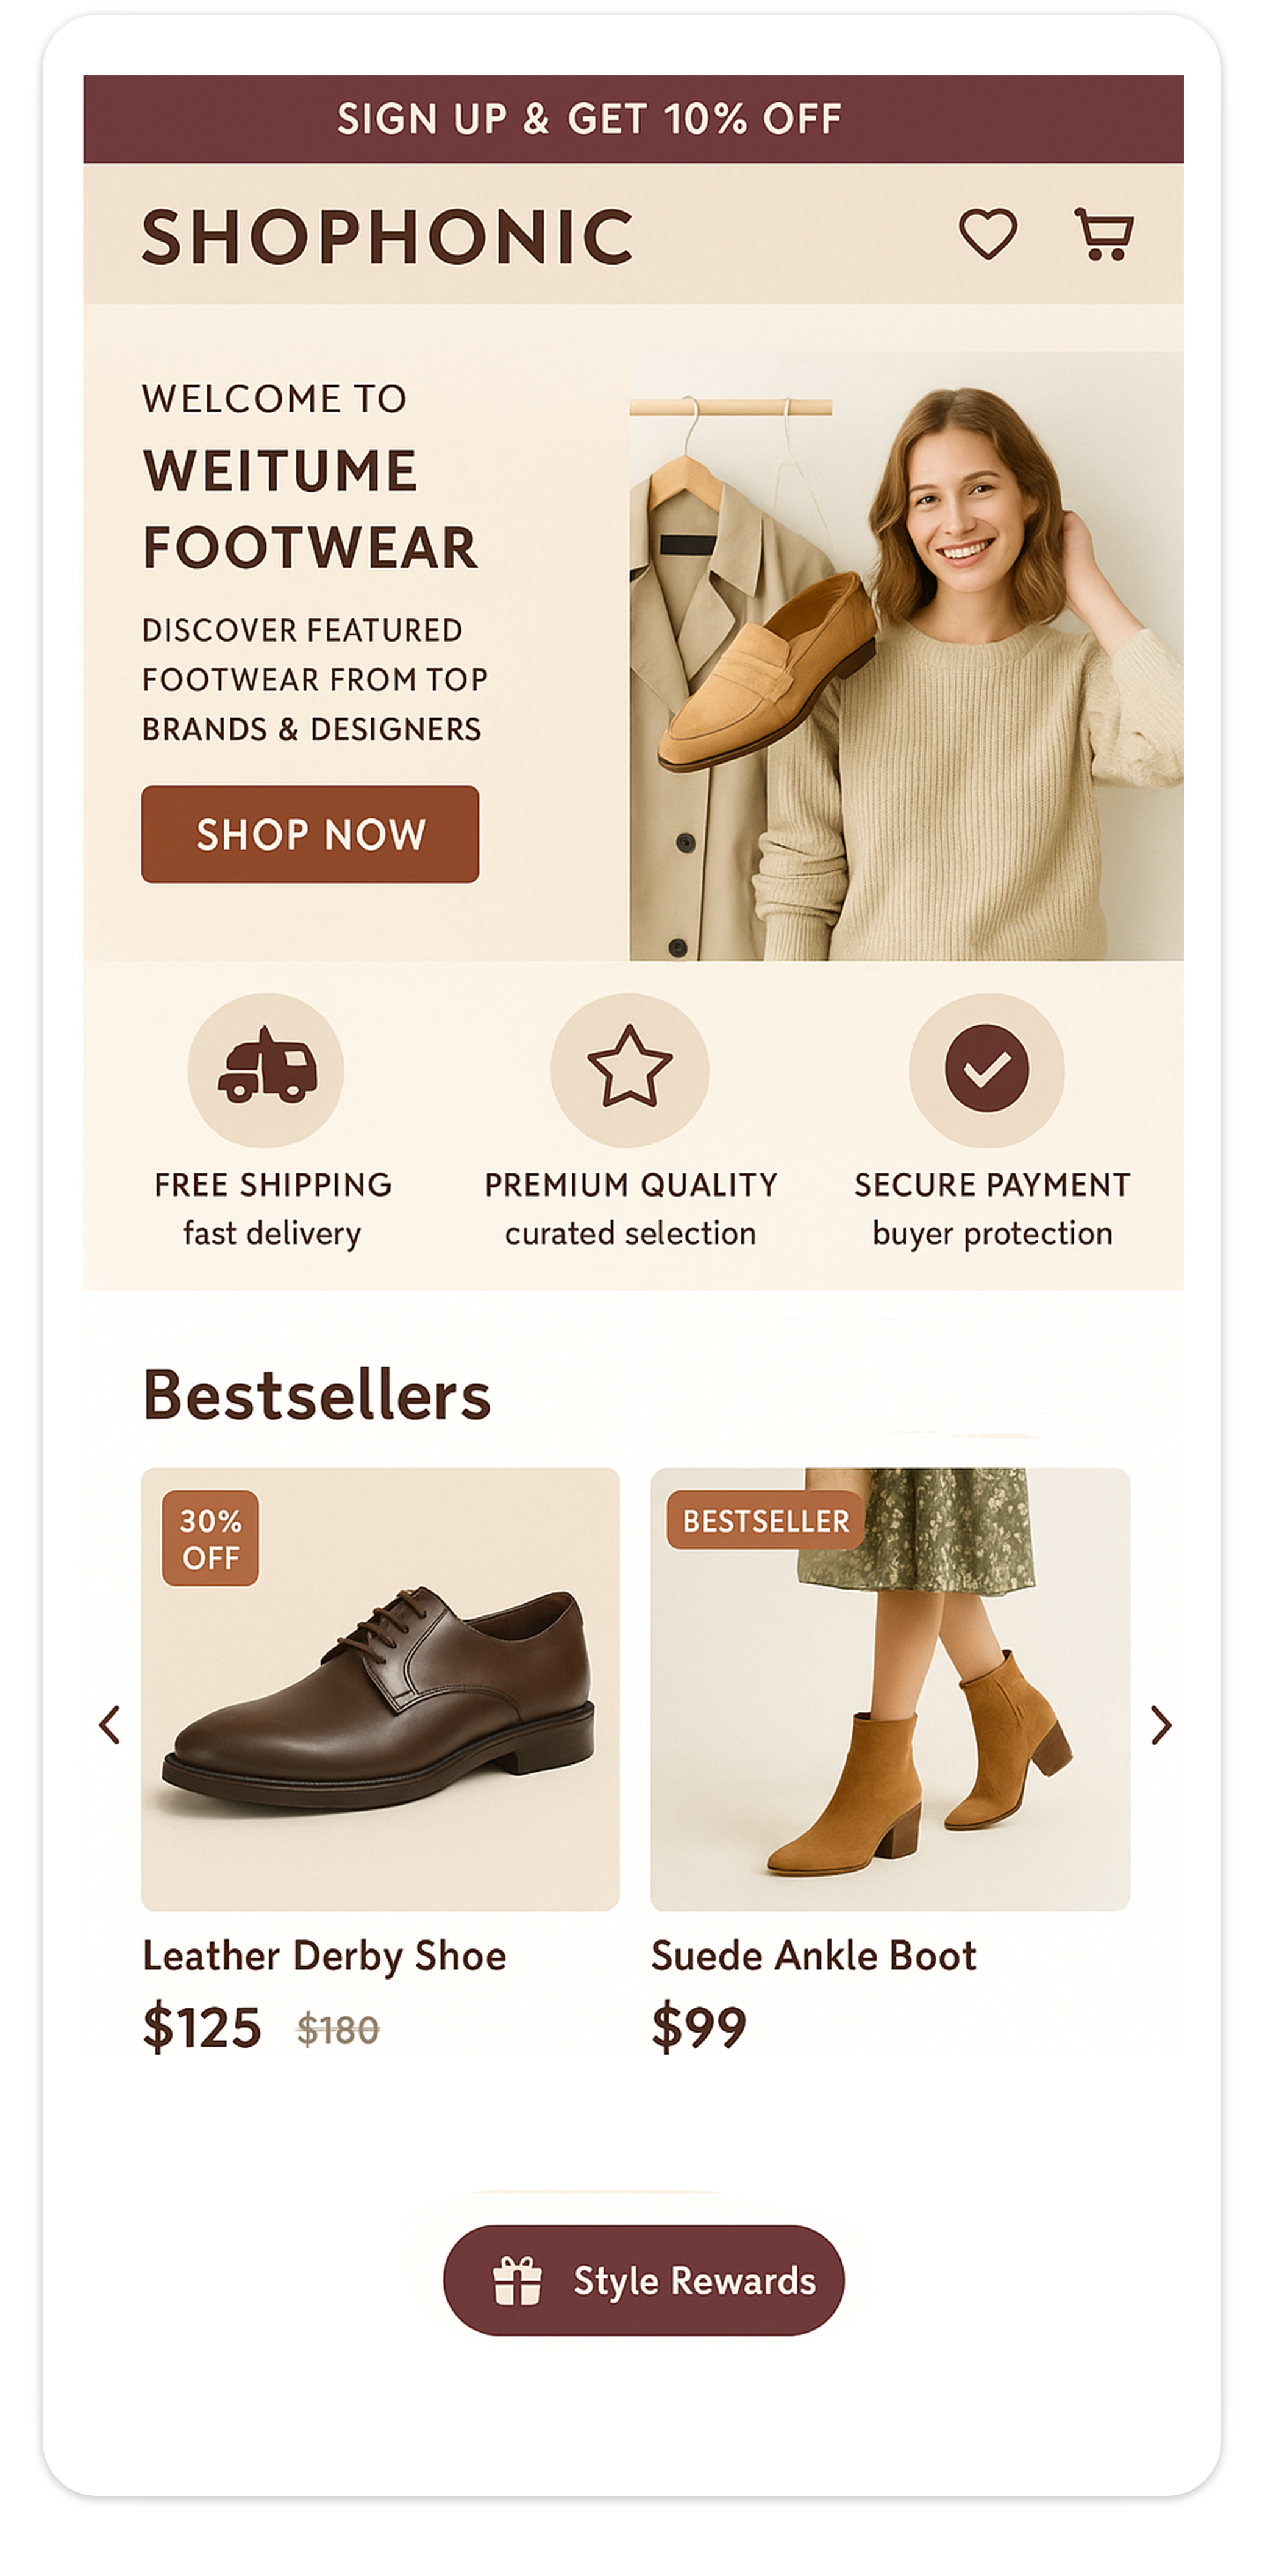Show next bestsellers with right chevron
Viewport: 1268px width, 2576px height.
pos(1160,1725)
